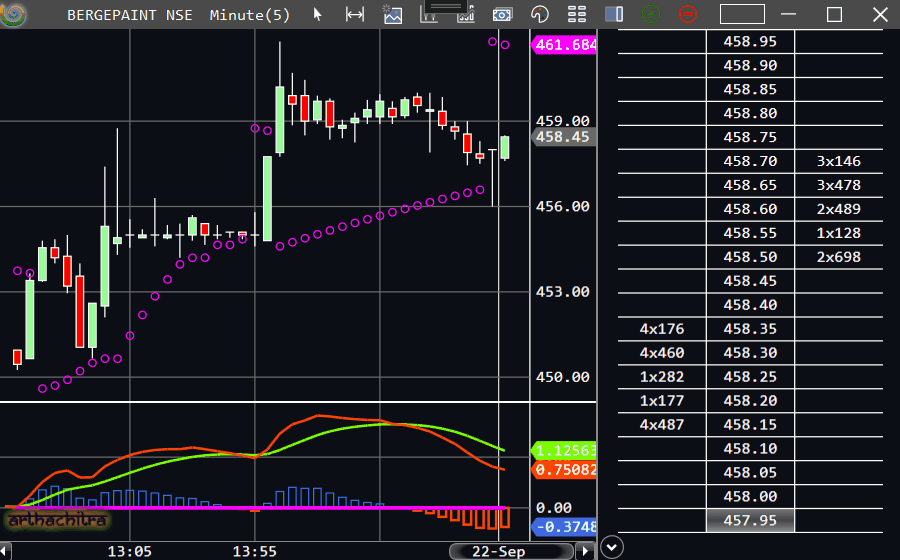Click the 458.10 price ladder cell

click(750, 449)
